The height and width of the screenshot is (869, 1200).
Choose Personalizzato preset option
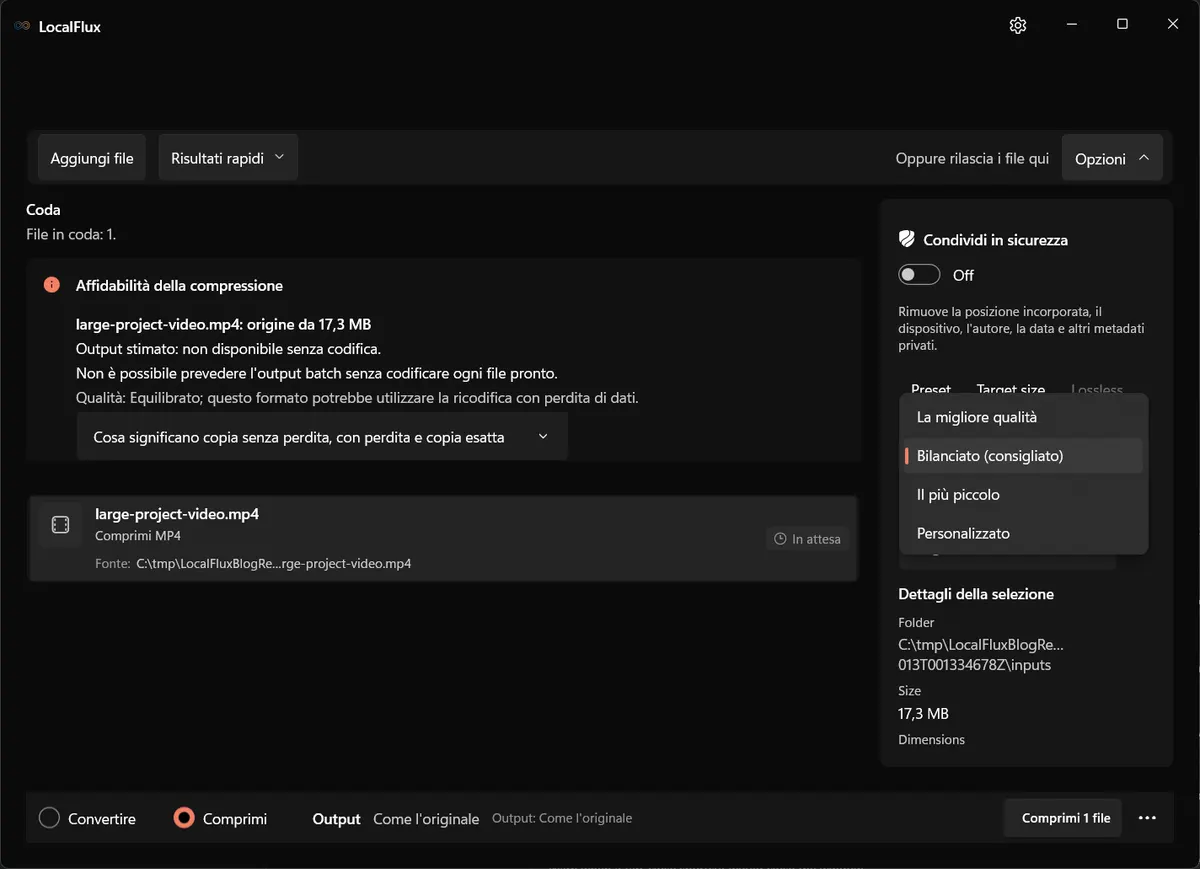point(1023,533)
